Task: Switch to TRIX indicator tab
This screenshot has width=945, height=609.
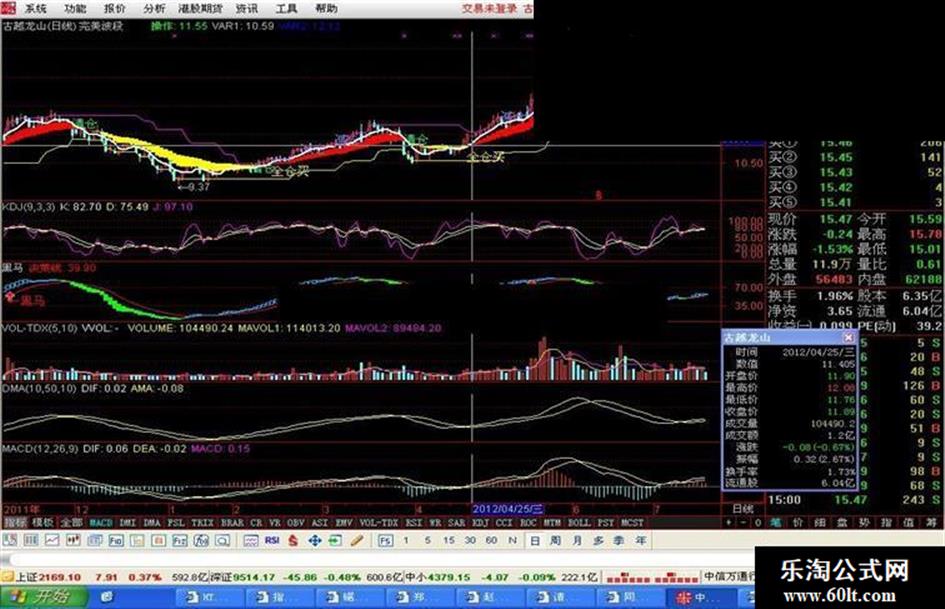Action: pos(202,523)
